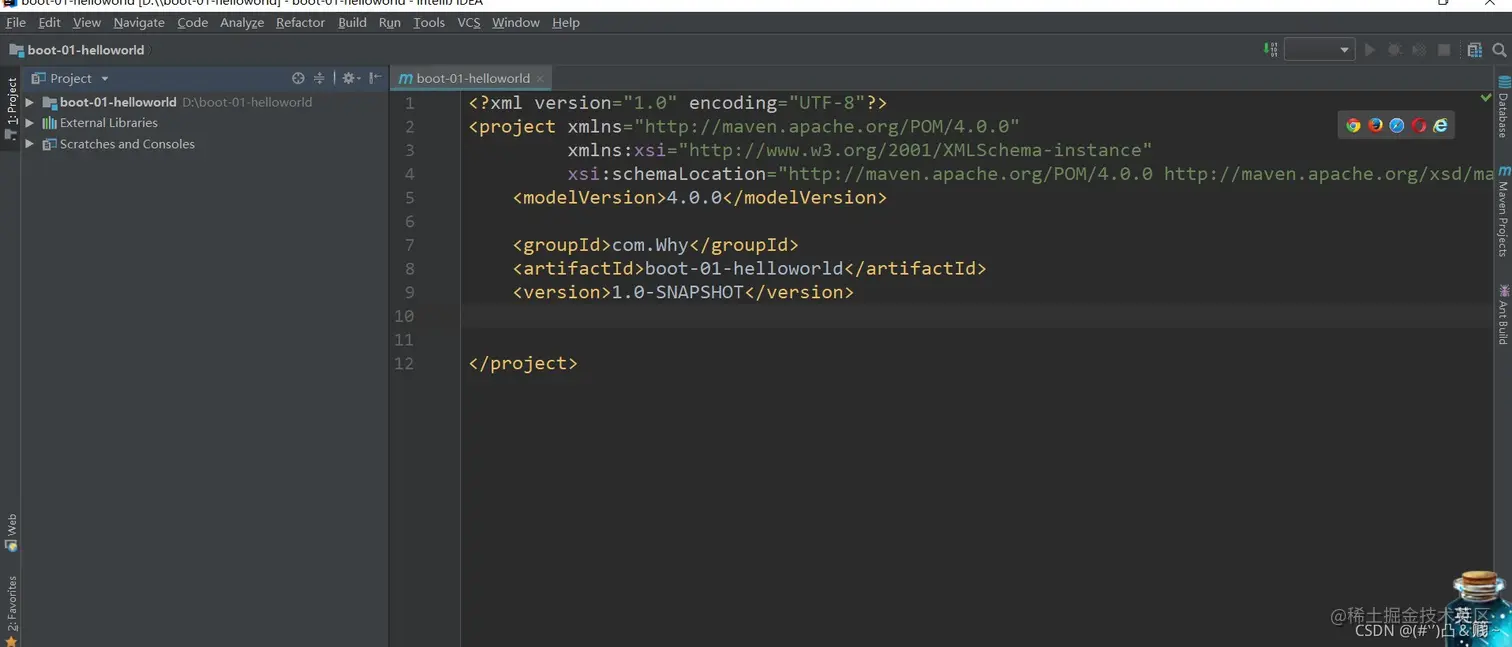Open the Edit menu

pos(50,22)
